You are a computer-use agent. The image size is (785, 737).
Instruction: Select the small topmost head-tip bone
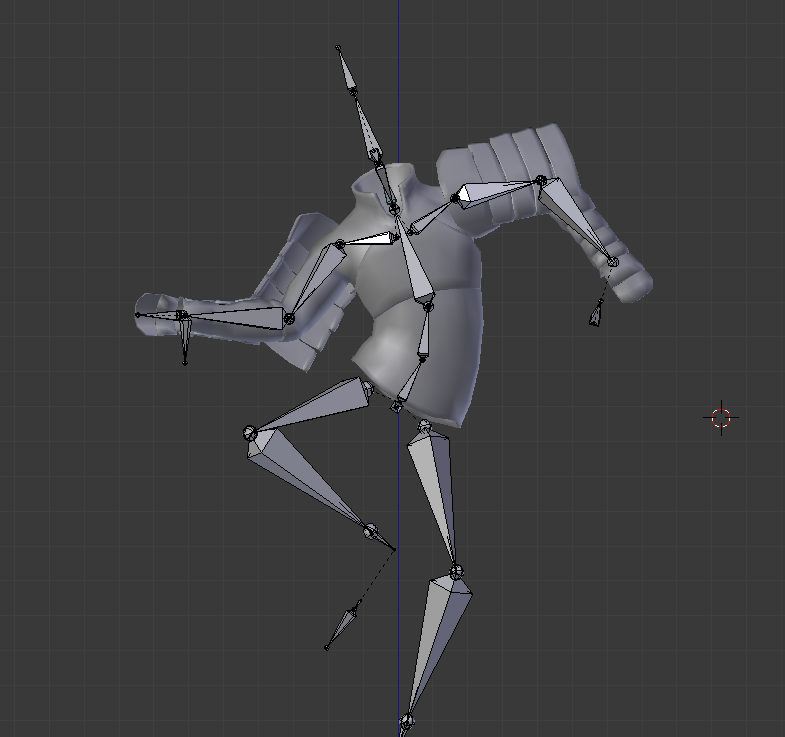tap(346, 70)
